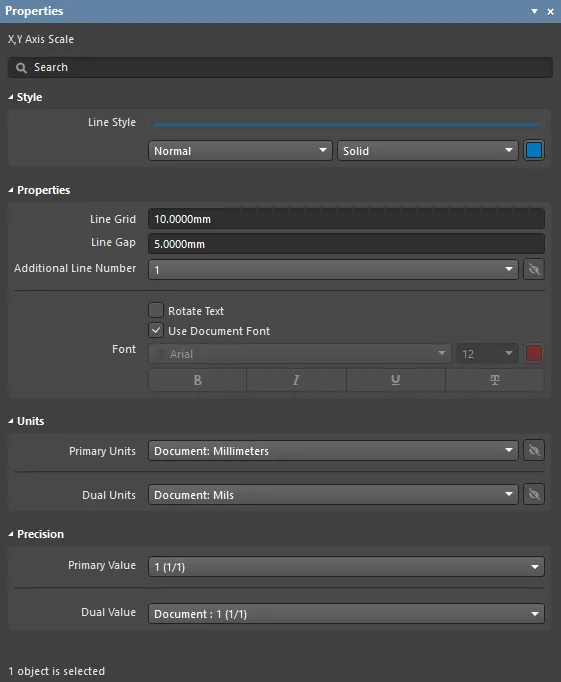Open the Normal line weight dropdown
This screenshot has height=682, width=561.
click(240, 150)
